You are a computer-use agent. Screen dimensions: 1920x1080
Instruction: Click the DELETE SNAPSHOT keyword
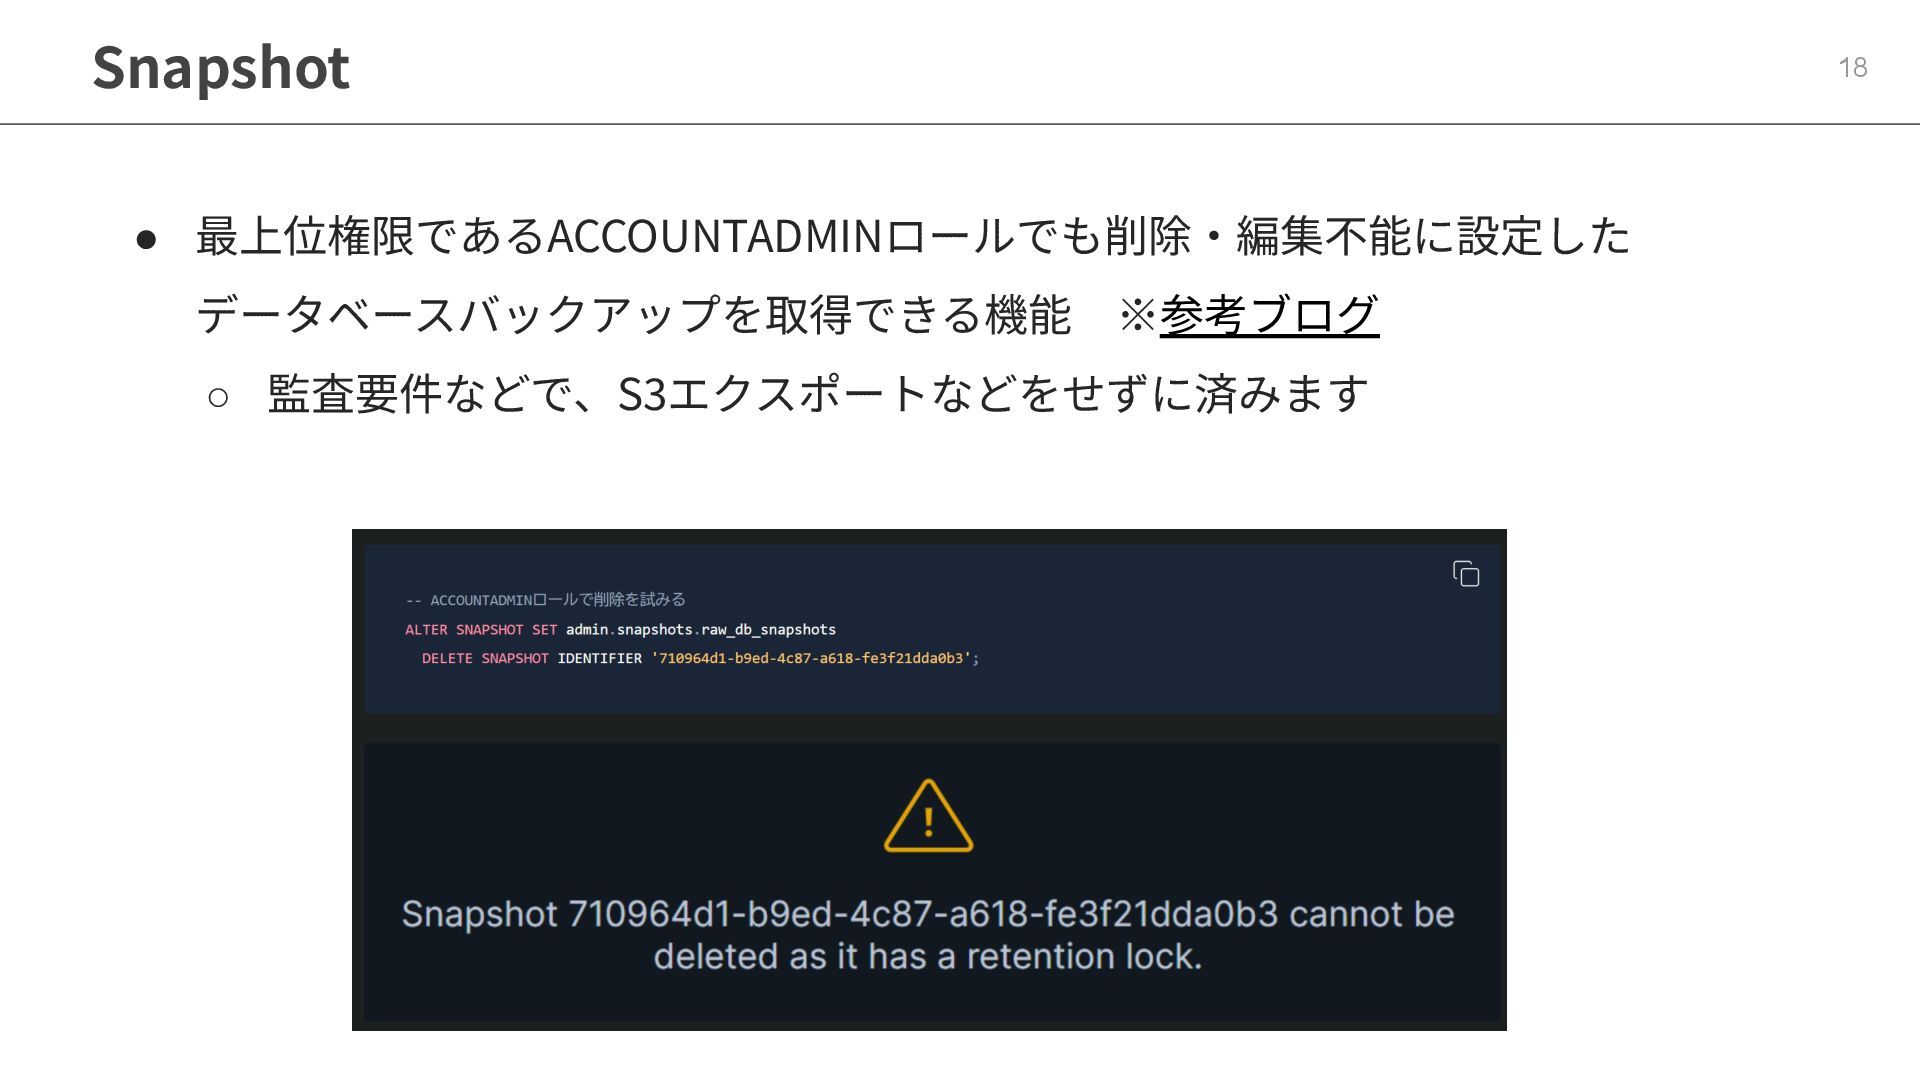[485, 658]
